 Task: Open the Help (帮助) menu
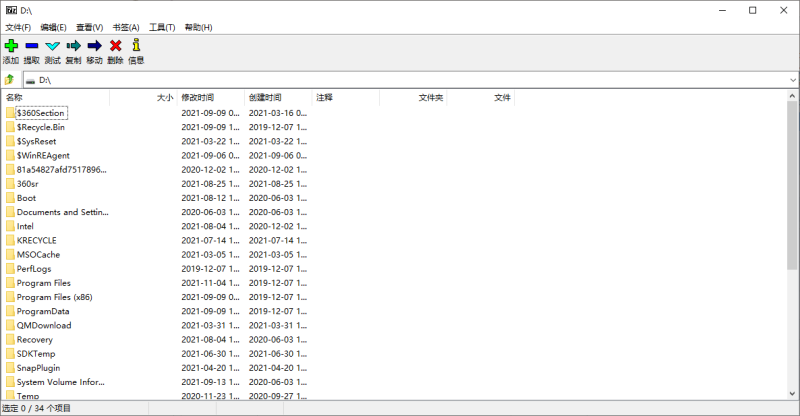198,27
